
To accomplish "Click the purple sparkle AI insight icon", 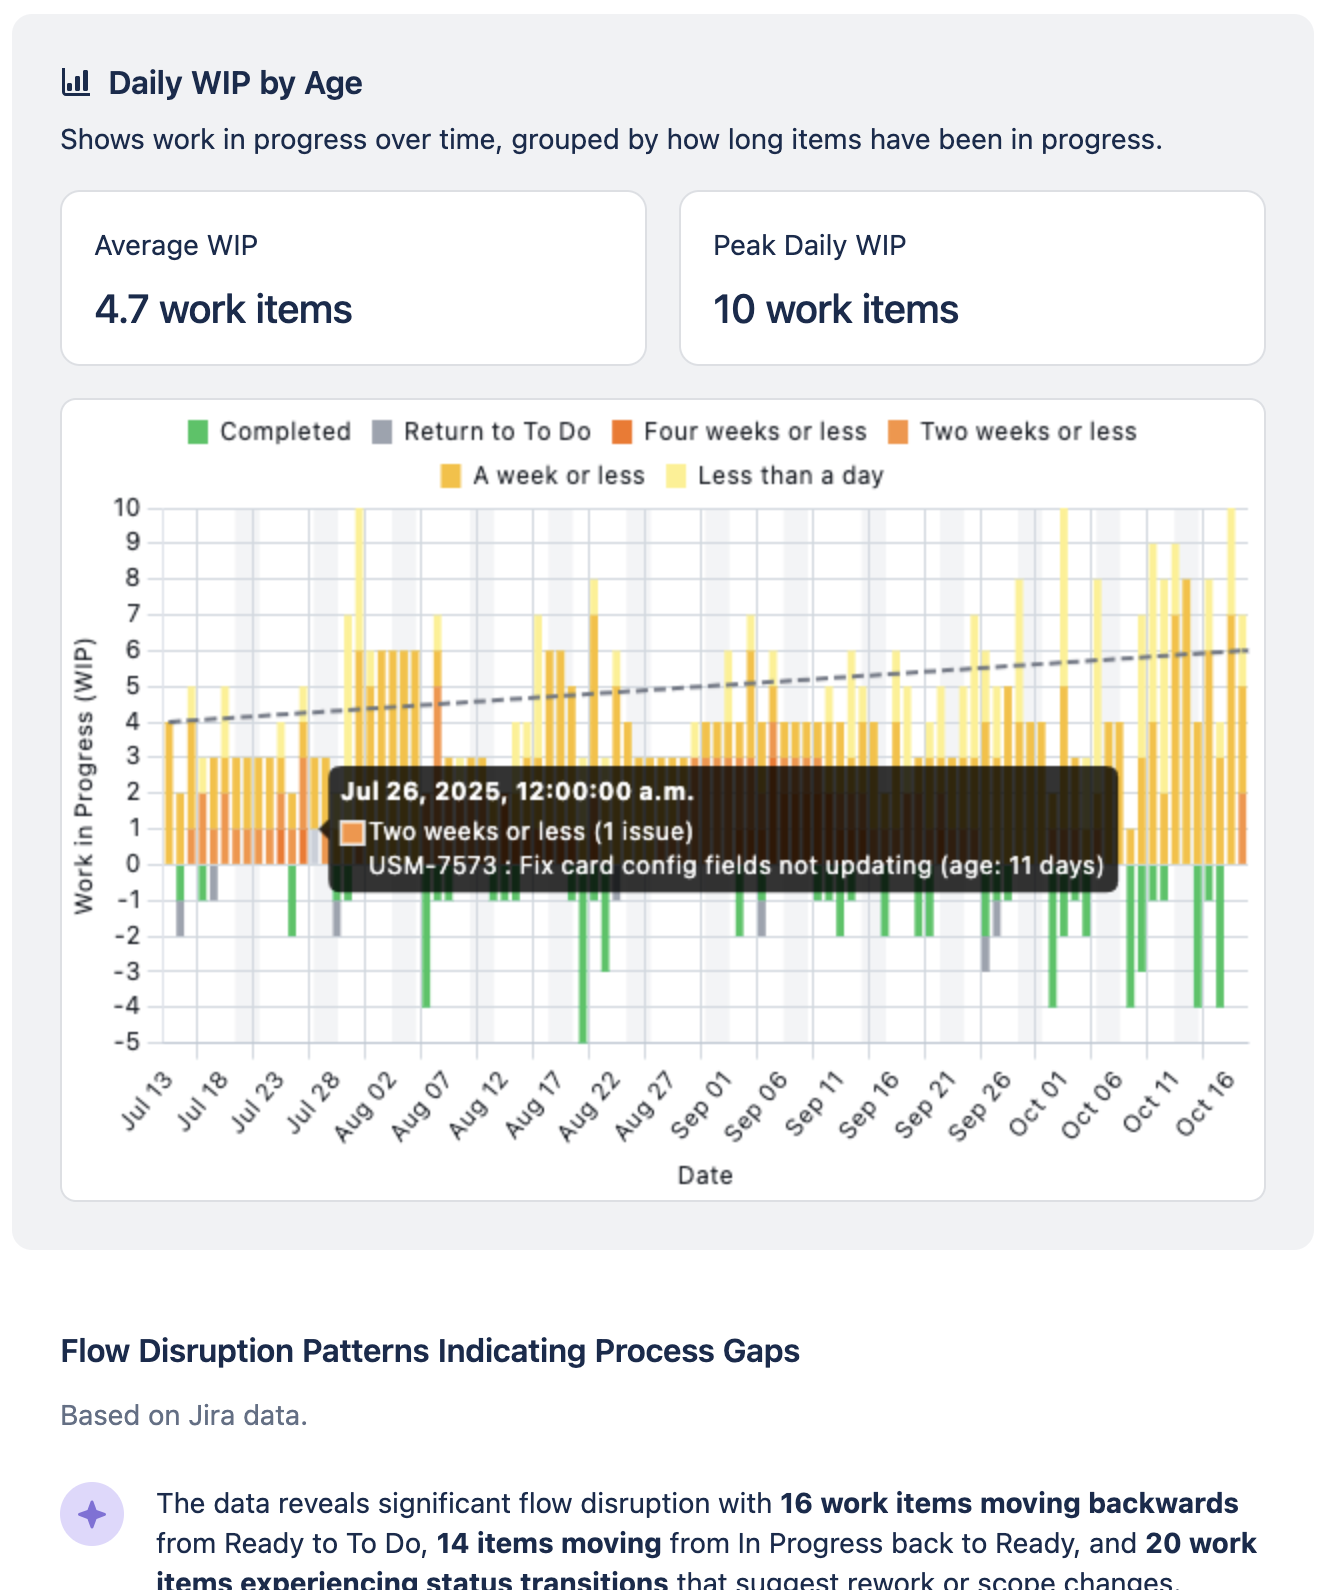I will tap(92, 1514).
